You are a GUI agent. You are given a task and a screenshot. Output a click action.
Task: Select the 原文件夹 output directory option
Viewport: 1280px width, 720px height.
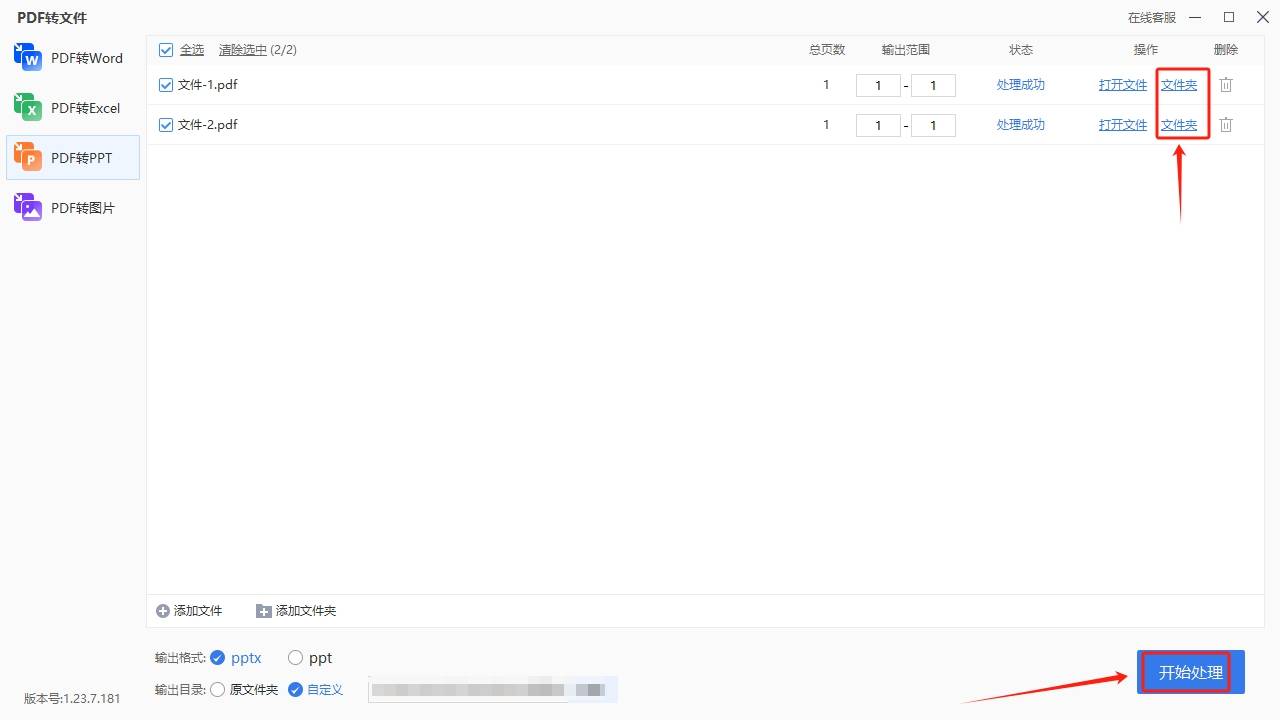[x=218, y=689]
